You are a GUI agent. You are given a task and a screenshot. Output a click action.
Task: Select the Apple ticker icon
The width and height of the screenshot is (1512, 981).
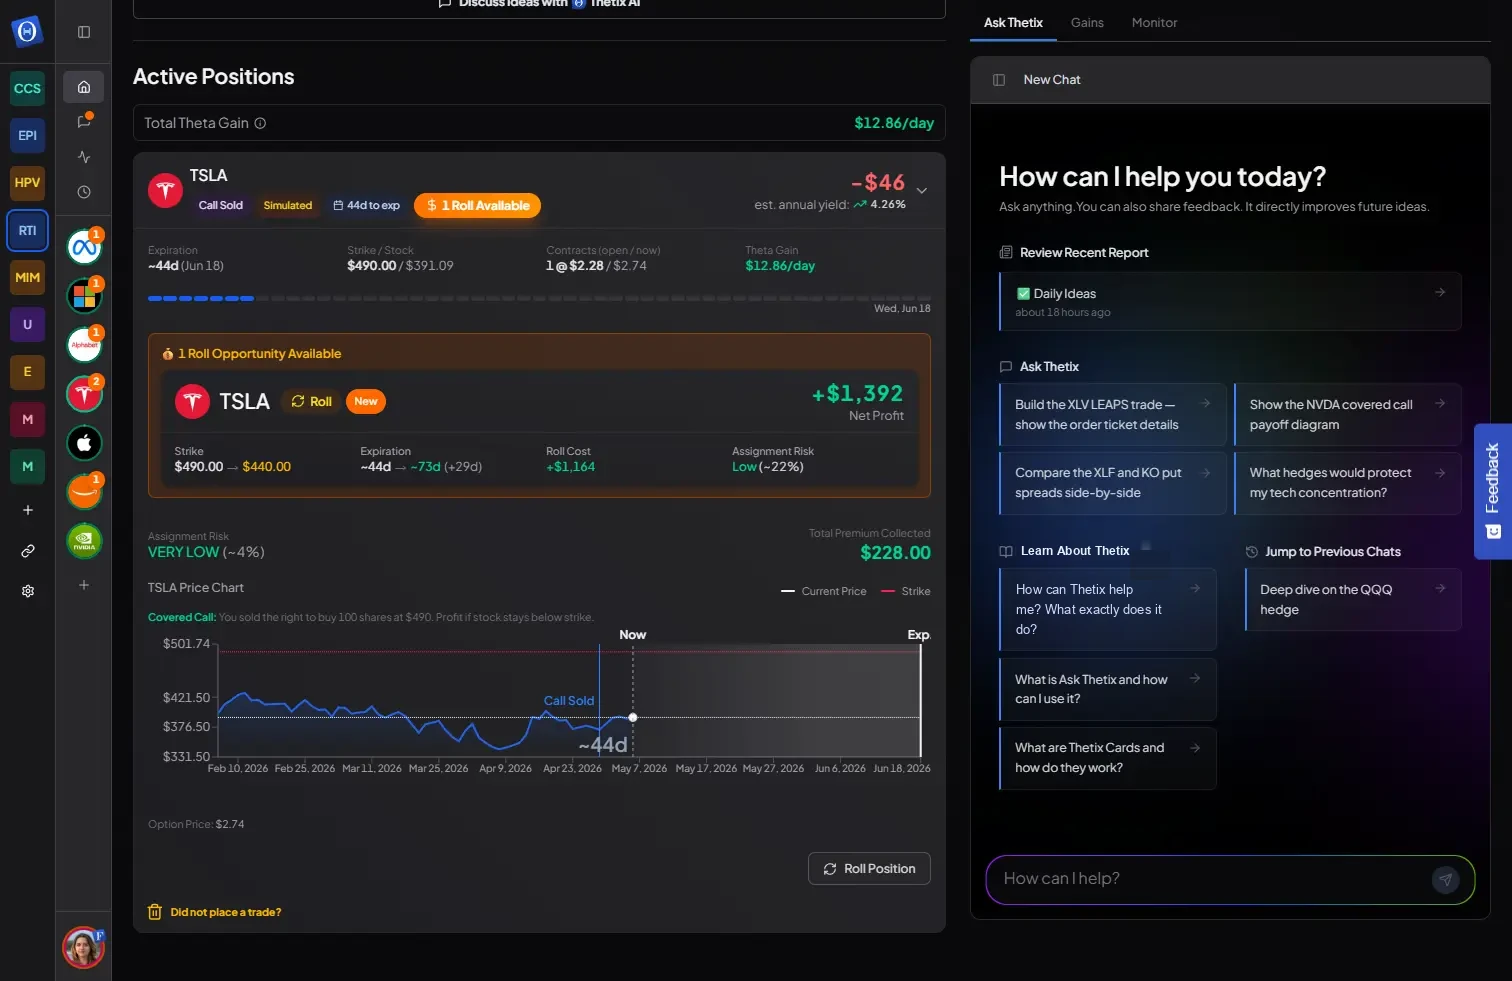pyautogui.click(x=85, y=443)
